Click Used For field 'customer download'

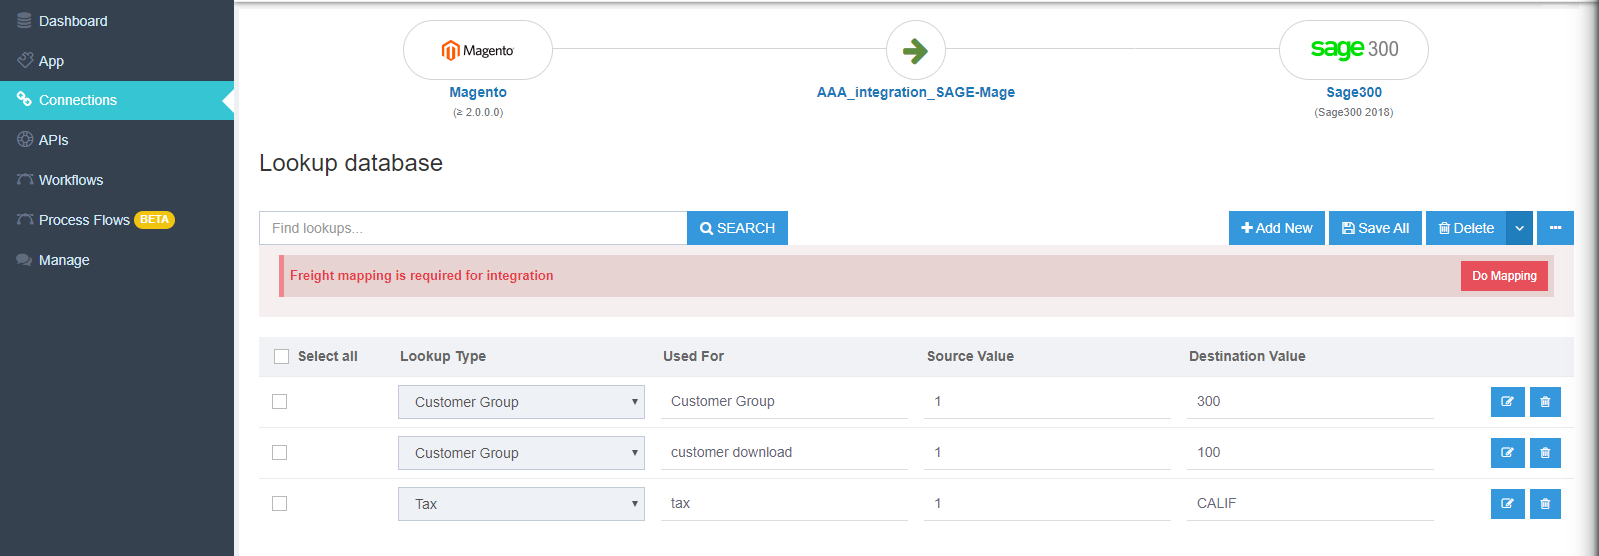pos(784,452)
